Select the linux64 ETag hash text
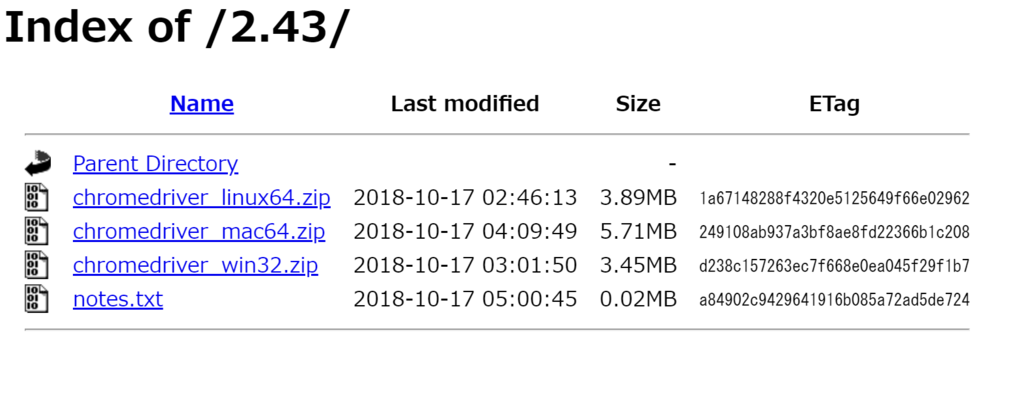This screenshot has width=1024, height=404. (x=834, y=198)
